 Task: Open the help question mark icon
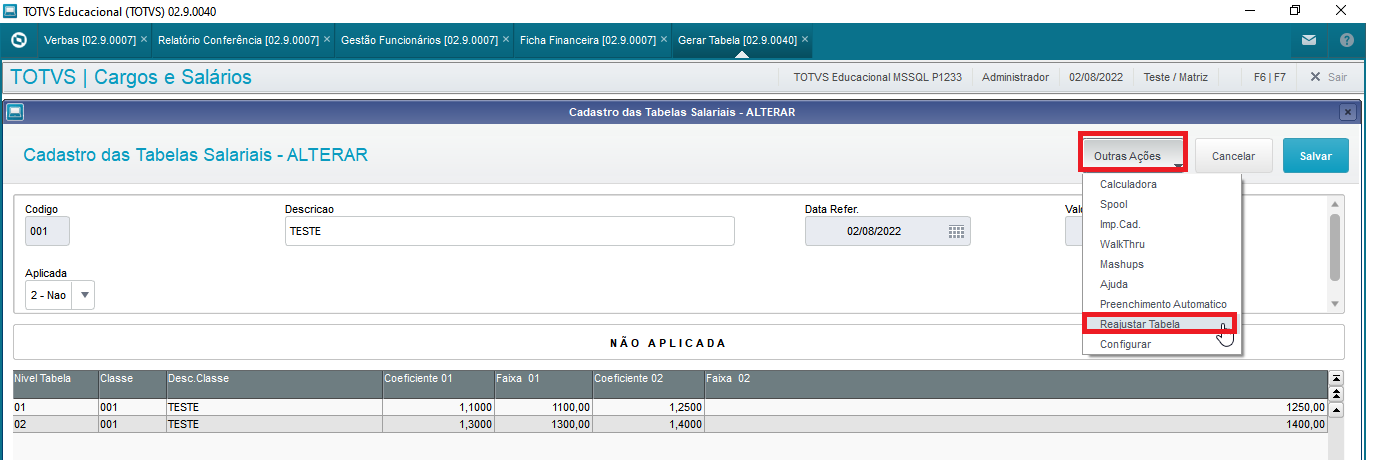click(1346, 40)
